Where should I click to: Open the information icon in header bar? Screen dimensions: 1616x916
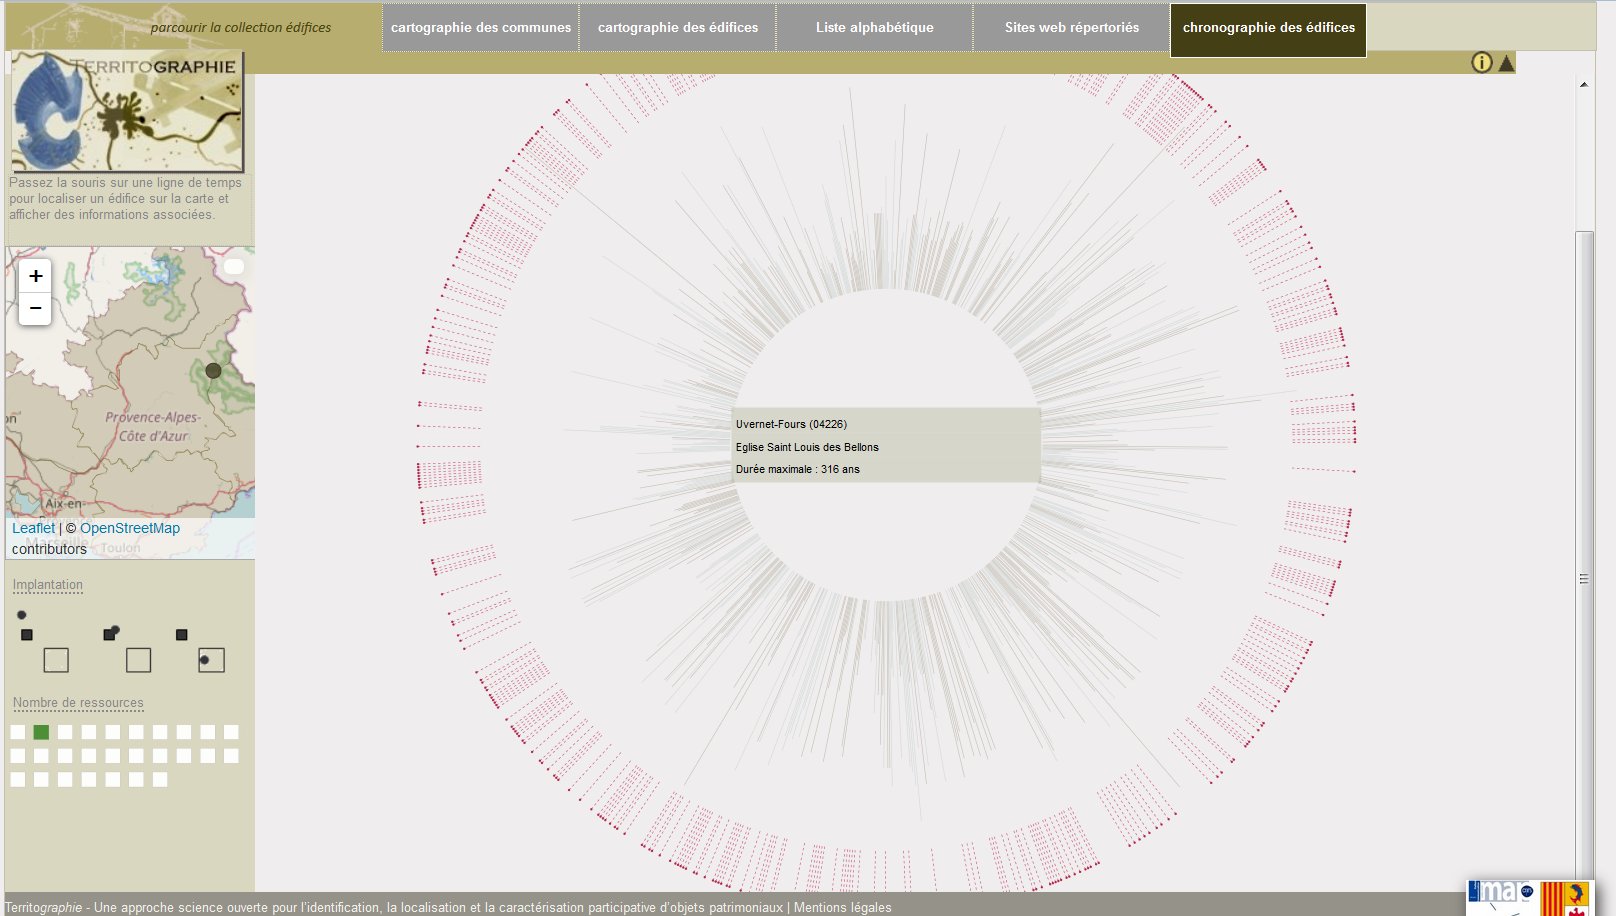[x=1481, y=62]
